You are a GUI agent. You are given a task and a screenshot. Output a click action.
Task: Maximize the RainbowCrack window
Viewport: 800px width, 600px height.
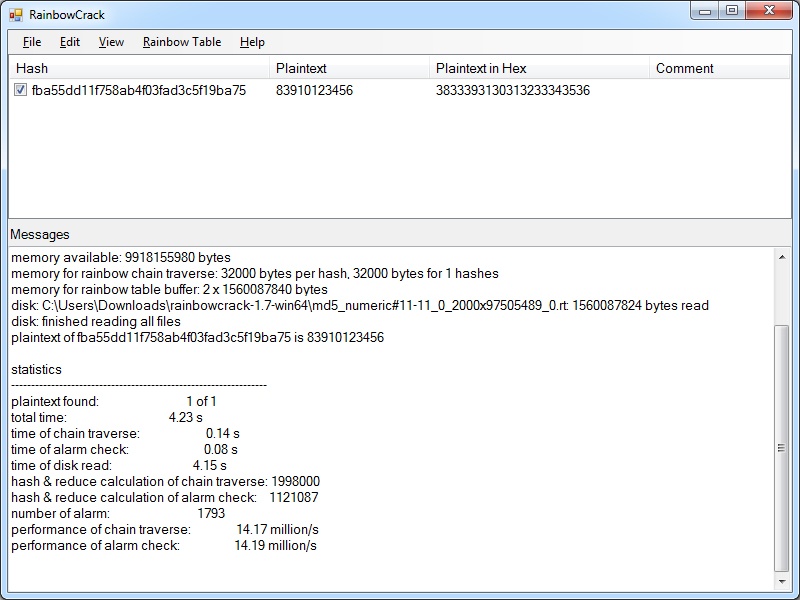pos(732,11)
